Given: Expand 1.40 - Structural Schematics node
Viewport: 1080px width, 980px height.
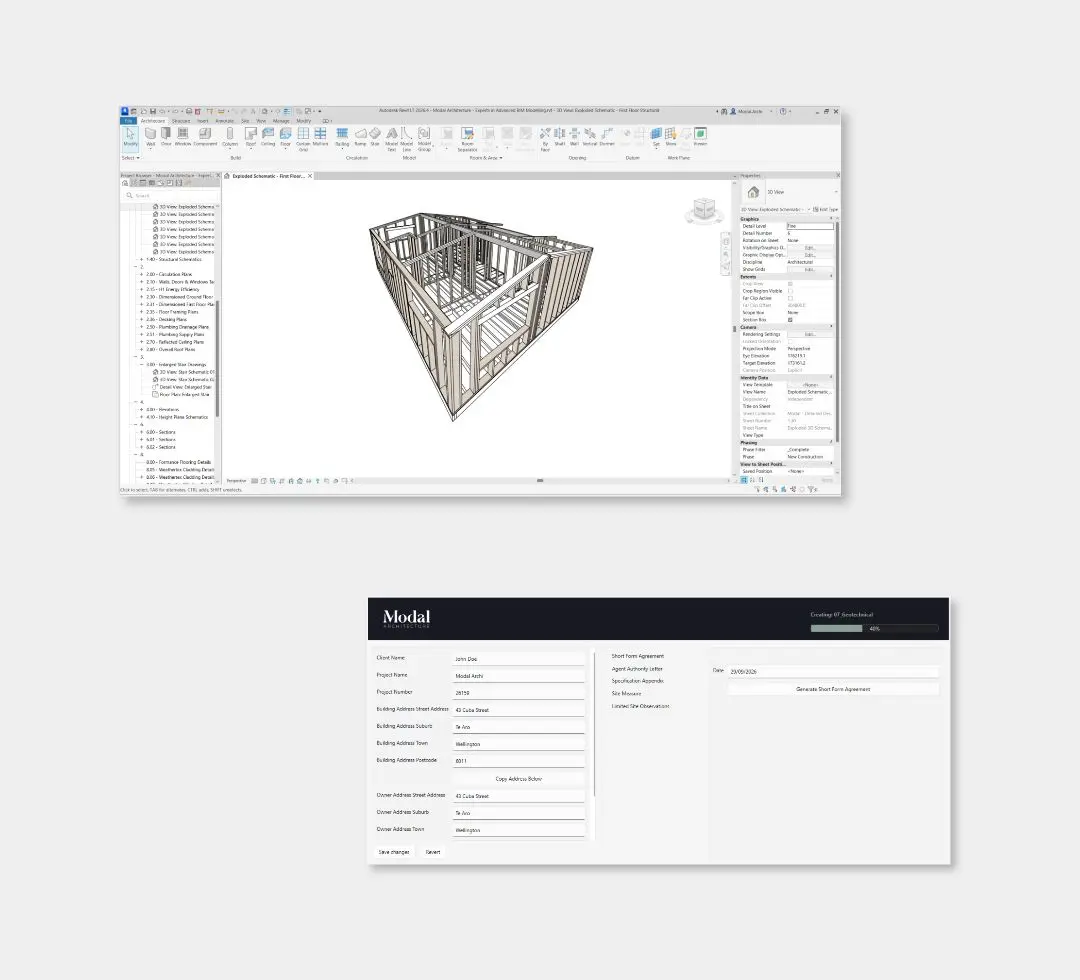Looking at the screenshot, I should coord(141,260).
